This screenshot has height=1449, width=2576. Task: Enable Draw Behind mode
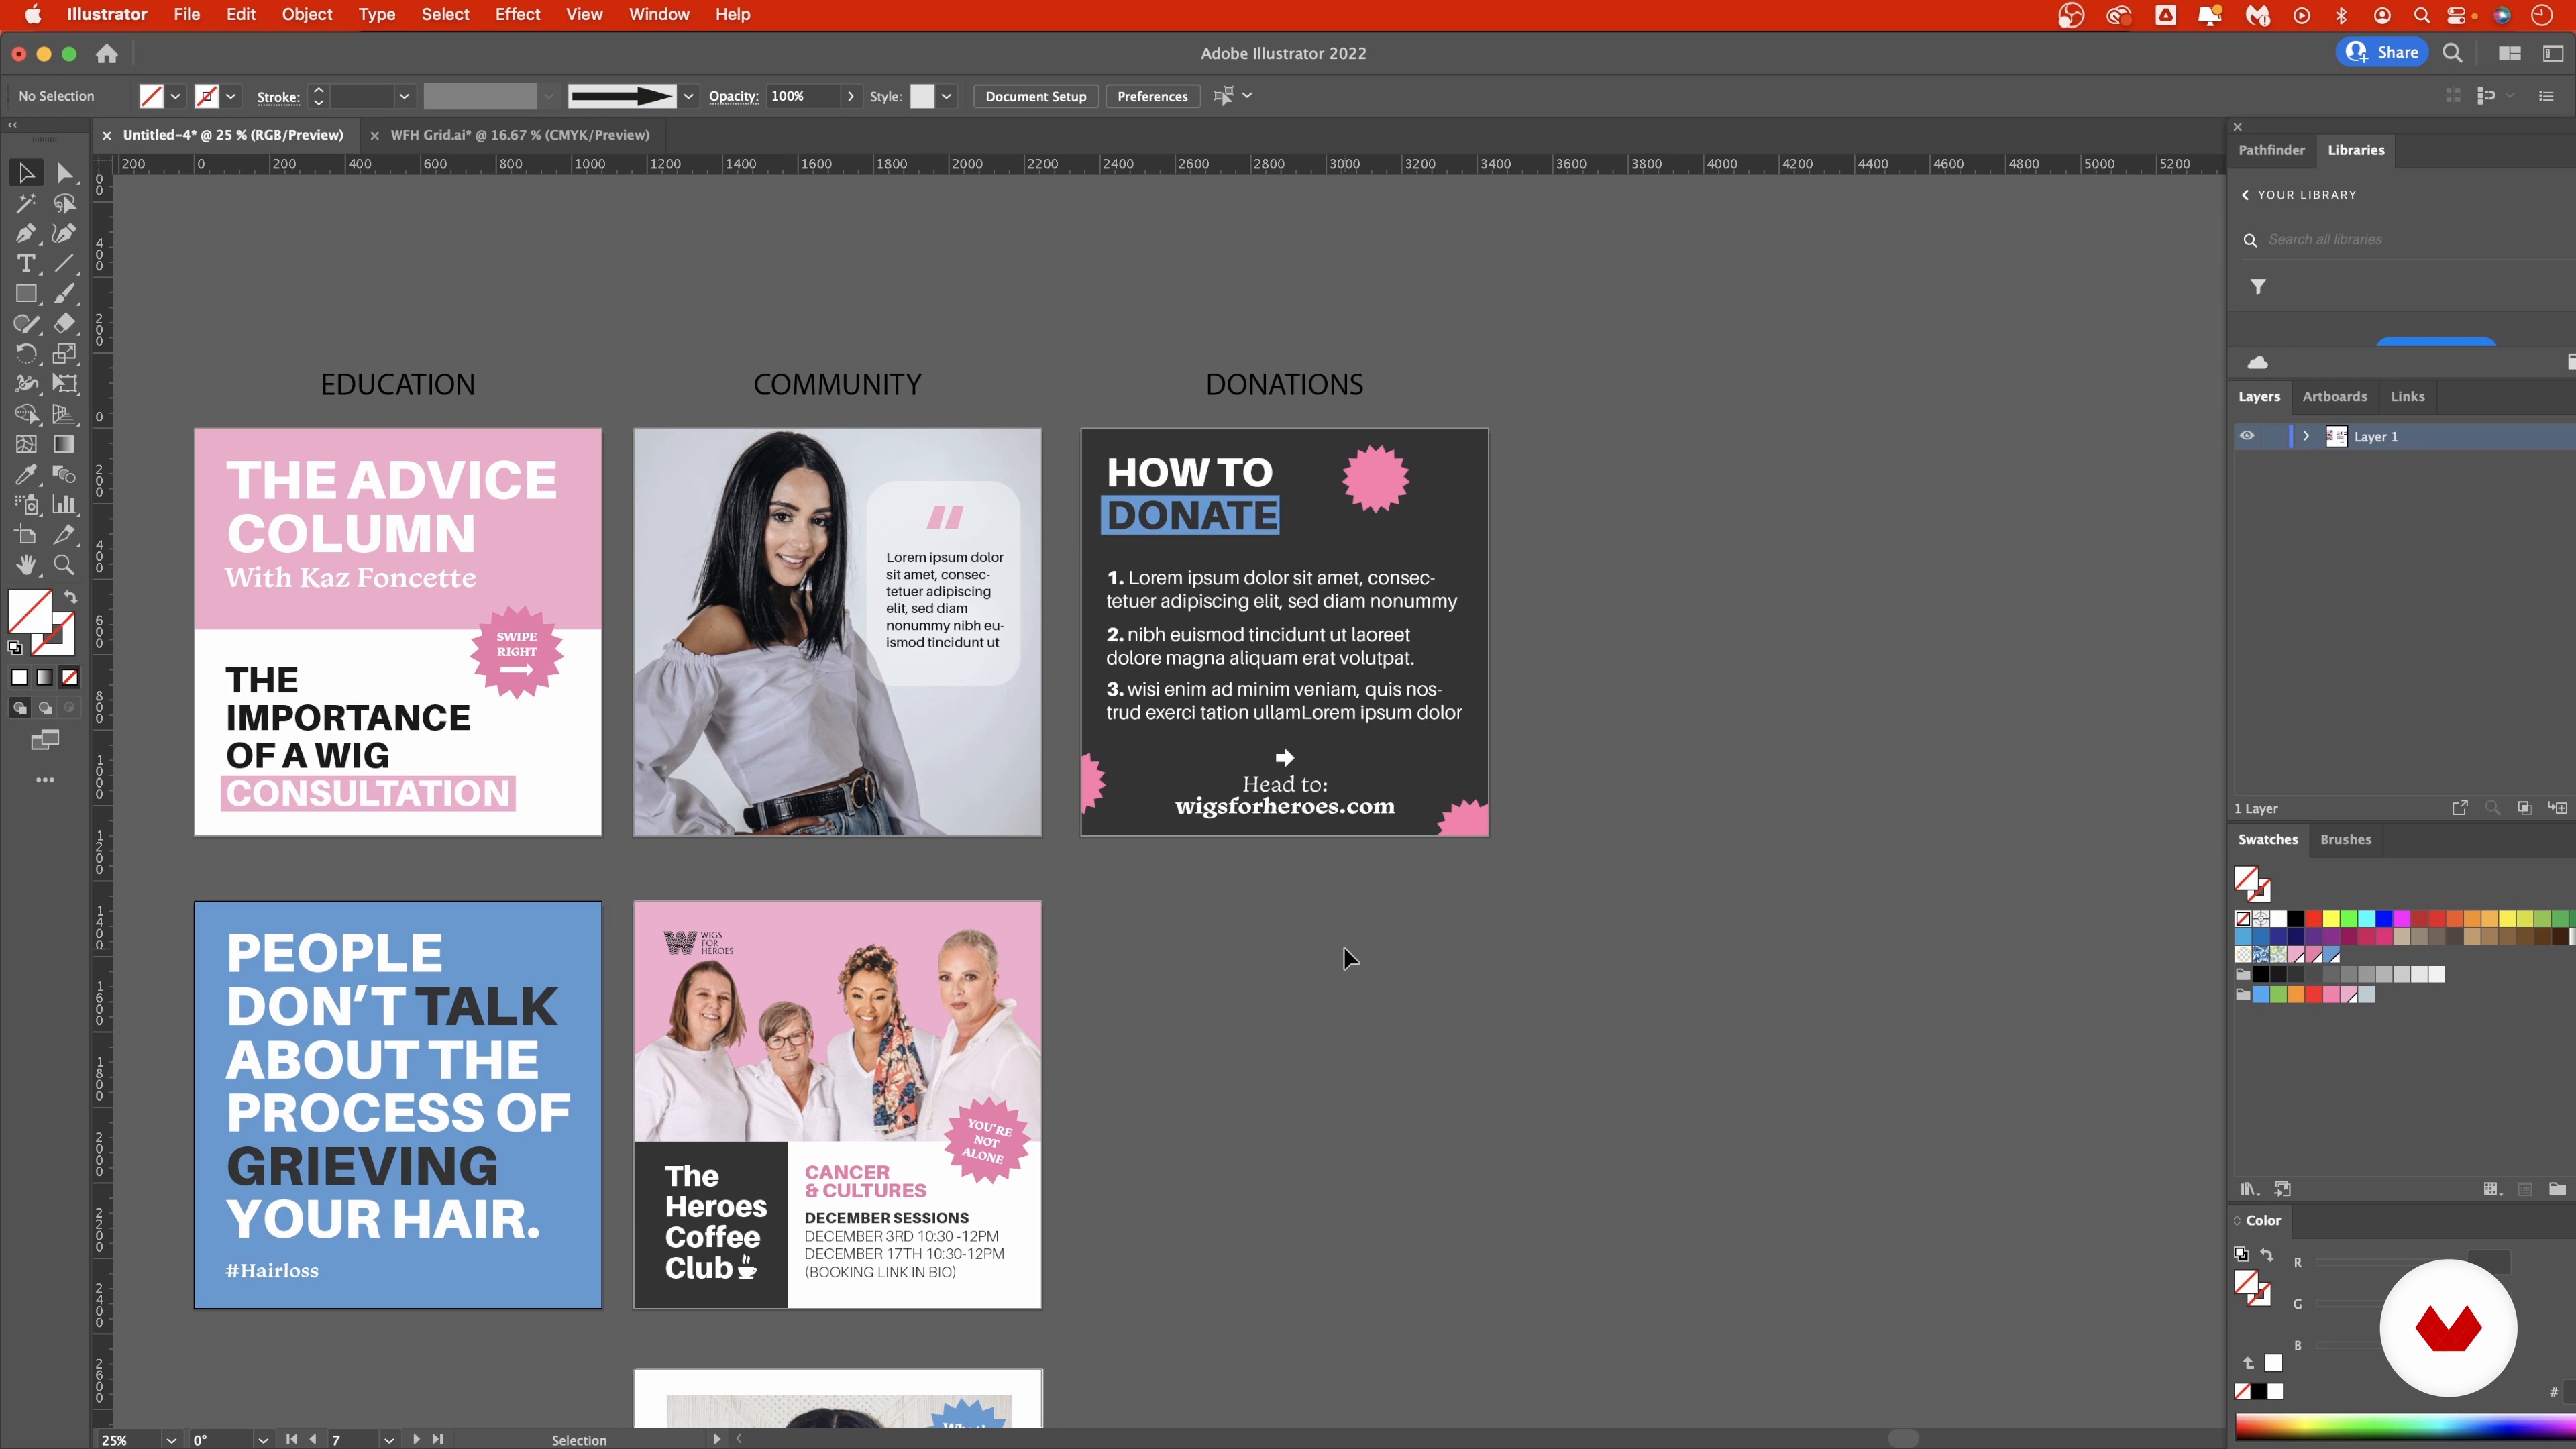pos(45,708)
